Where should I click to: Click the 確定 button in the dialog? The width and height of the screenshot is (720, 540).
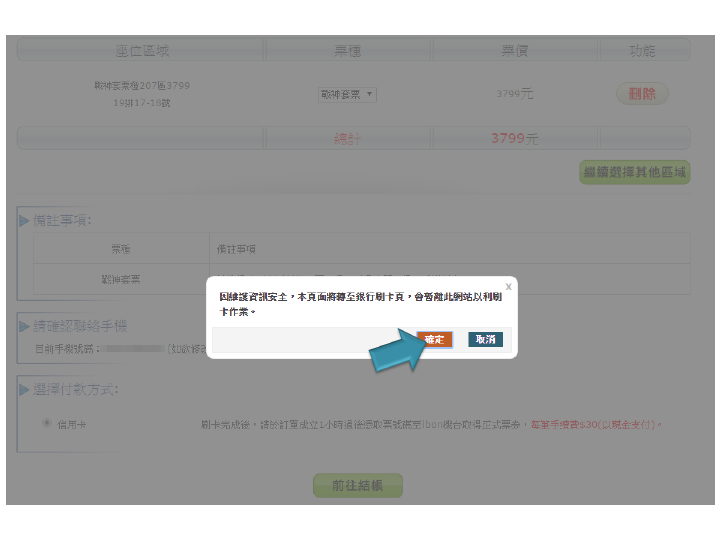click(435, 340)
